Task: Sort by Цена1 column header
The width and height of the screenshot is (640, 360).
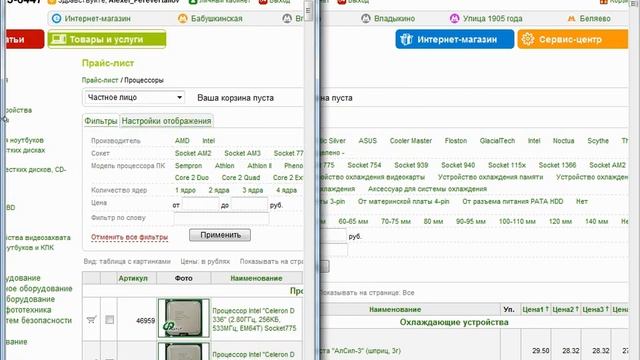Action: [536, 309]
